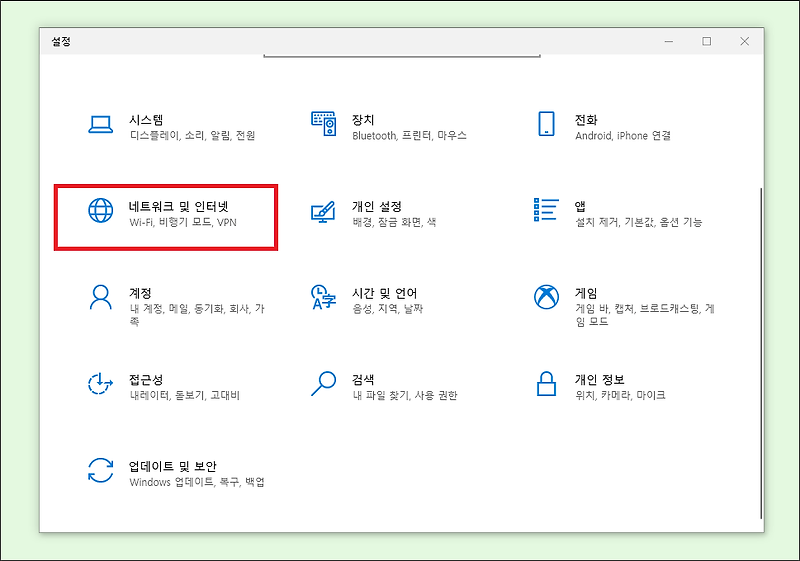Go to 장치 settings title

coord(363,120)
